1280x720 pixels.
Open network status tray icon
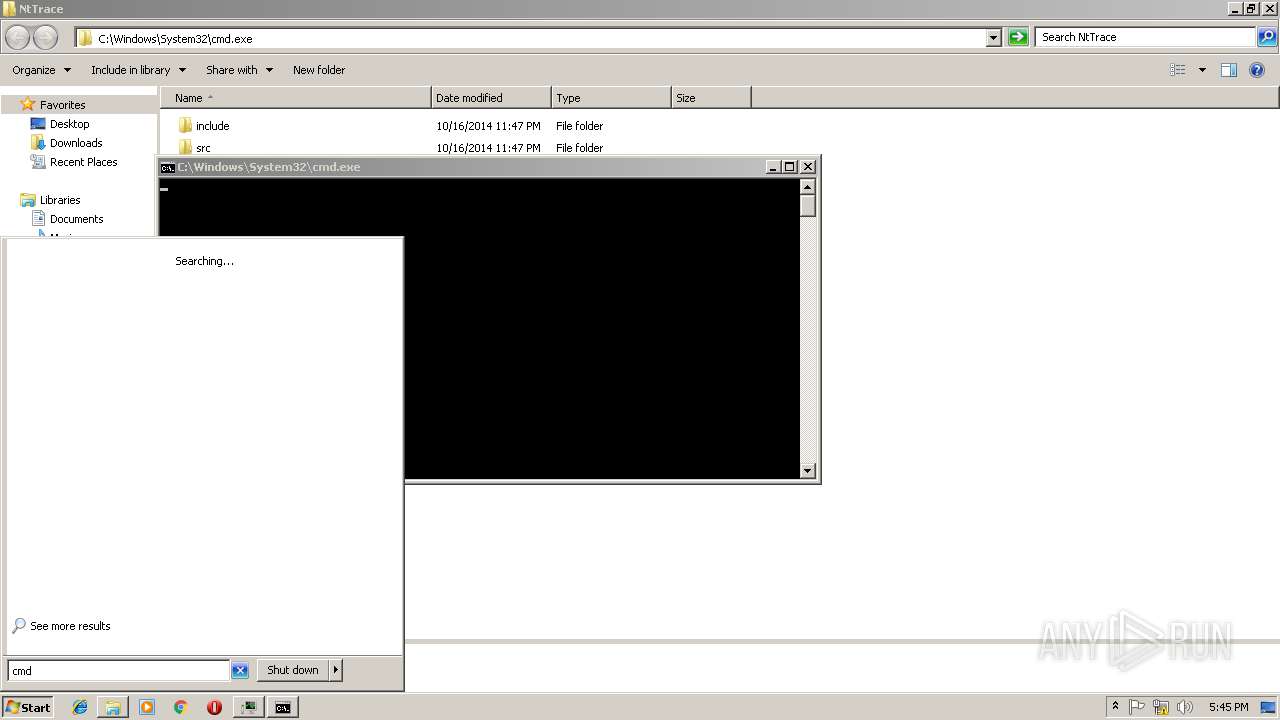[x=1161, y=707]
